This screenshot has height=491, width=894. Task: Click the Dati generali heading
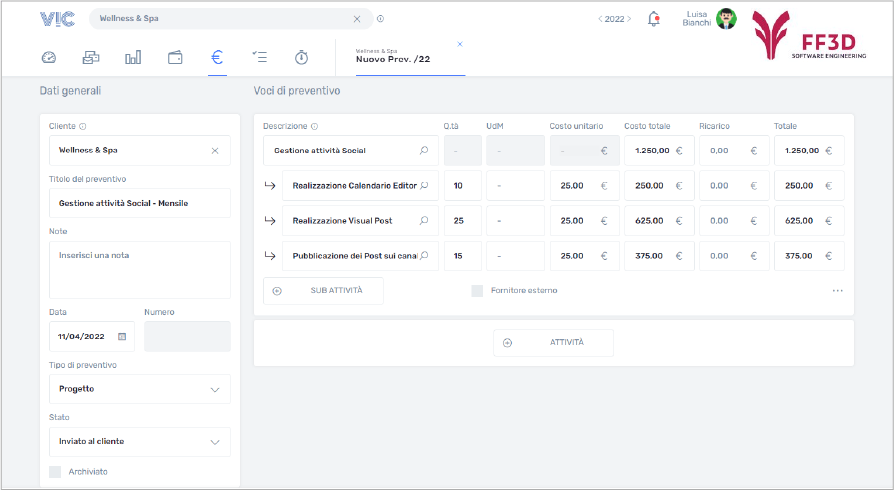(x=70, y=91)
